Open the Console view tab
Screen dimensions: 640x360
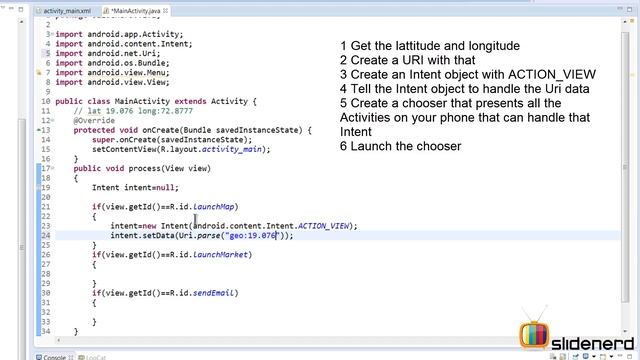tap(54, 357)
